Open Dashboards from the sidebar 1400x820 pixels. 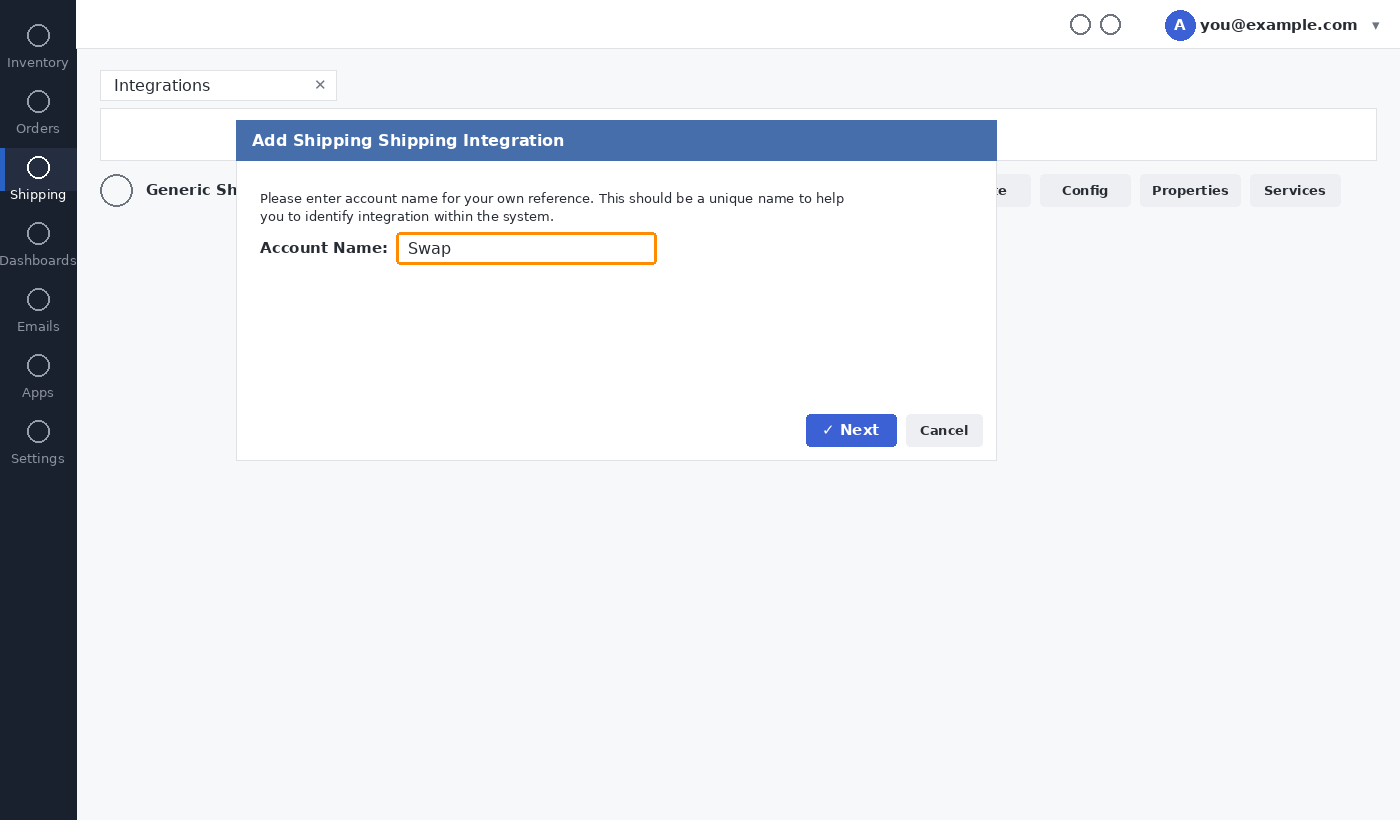[x=38, y=246]
